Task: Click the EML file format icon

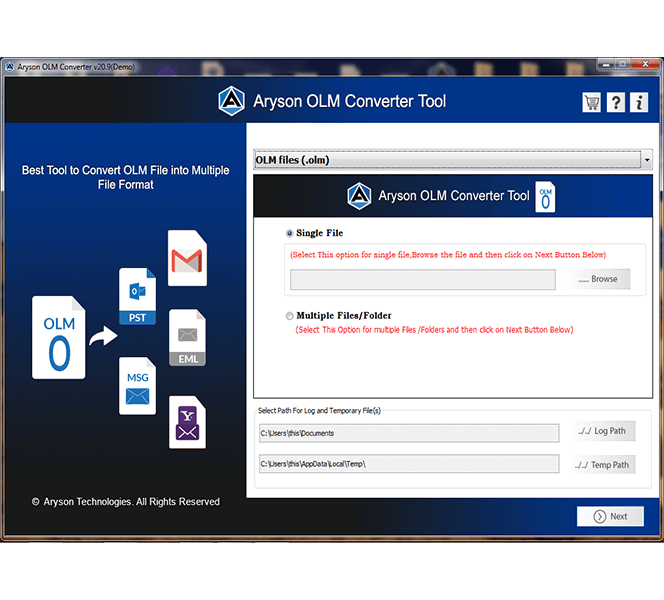Action: pos(187,337)
